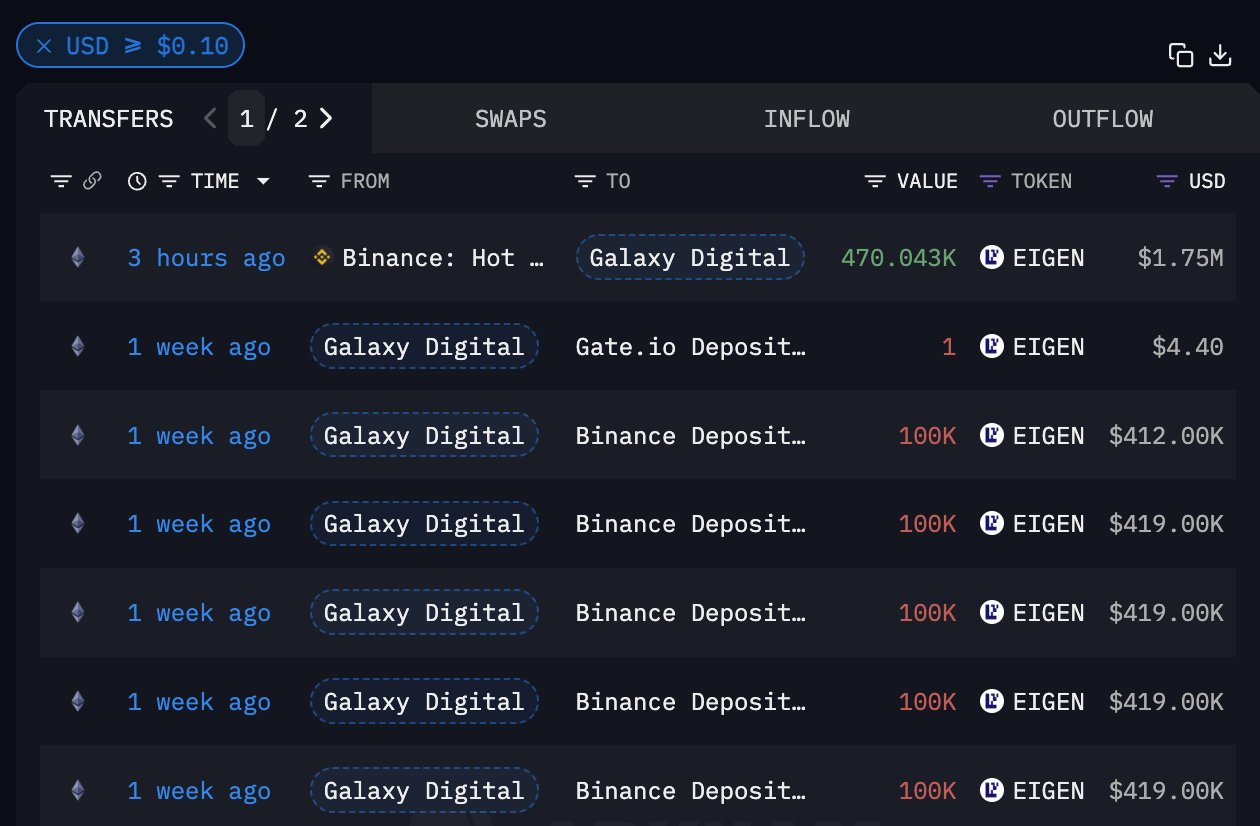1260x826 pixels.
Task: Open the TIME column filter icon
Action: tap(170, 181)
